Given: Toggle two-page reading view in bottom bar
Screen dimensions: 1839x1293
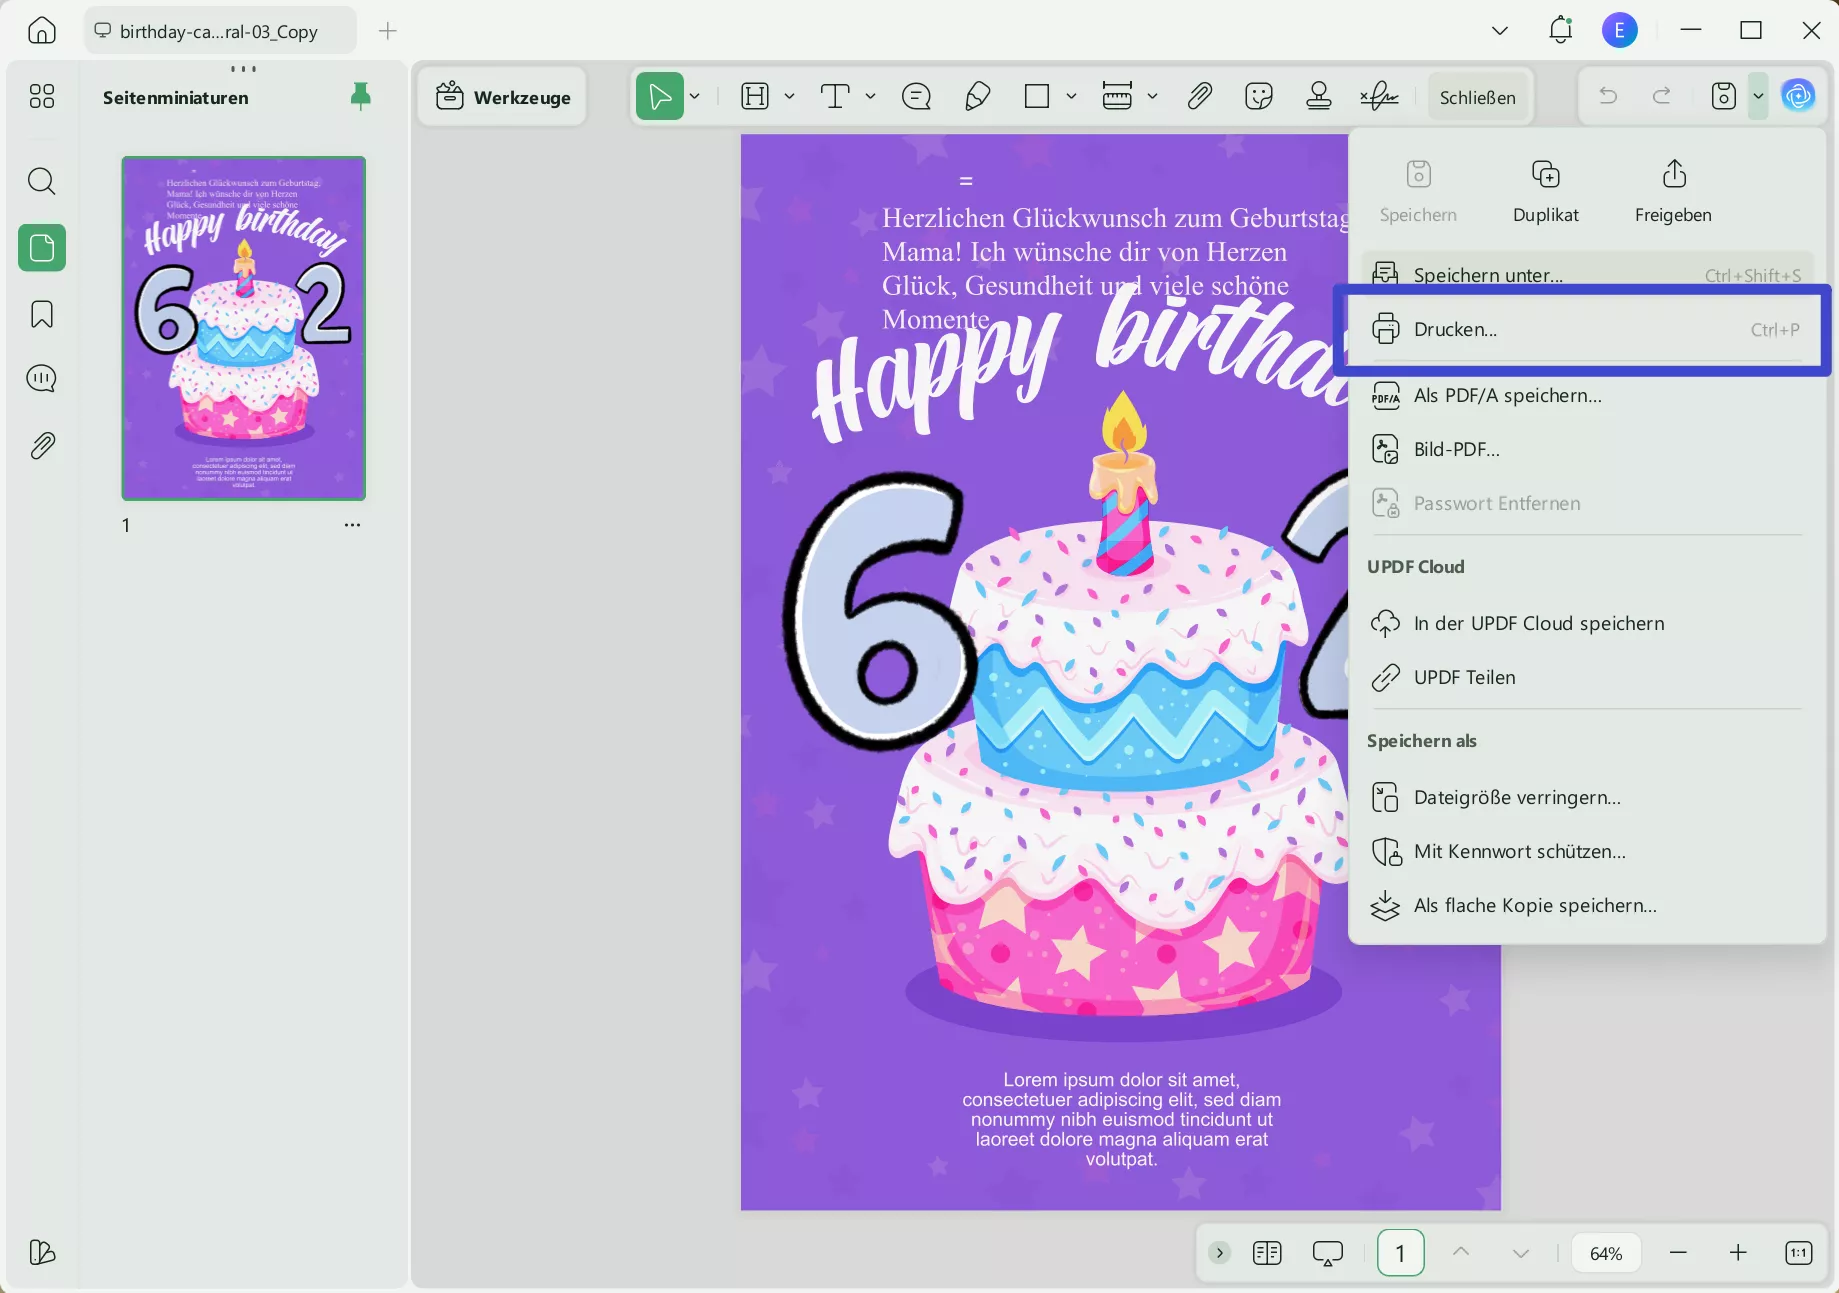Looking at the screenshot, I should pos(1267,1253).
